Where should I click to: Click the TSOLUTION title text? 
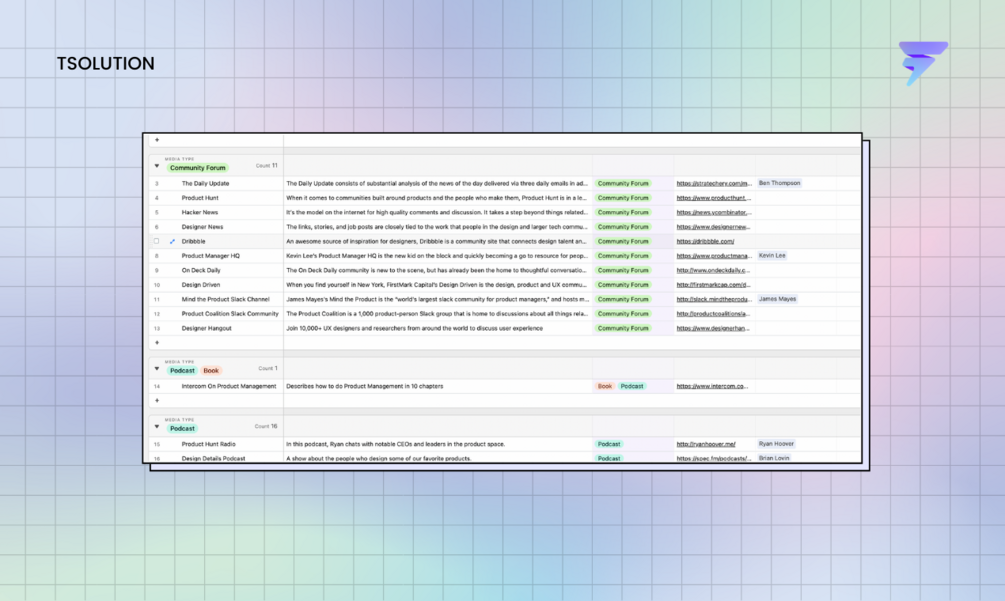click(x=106, y=63)
